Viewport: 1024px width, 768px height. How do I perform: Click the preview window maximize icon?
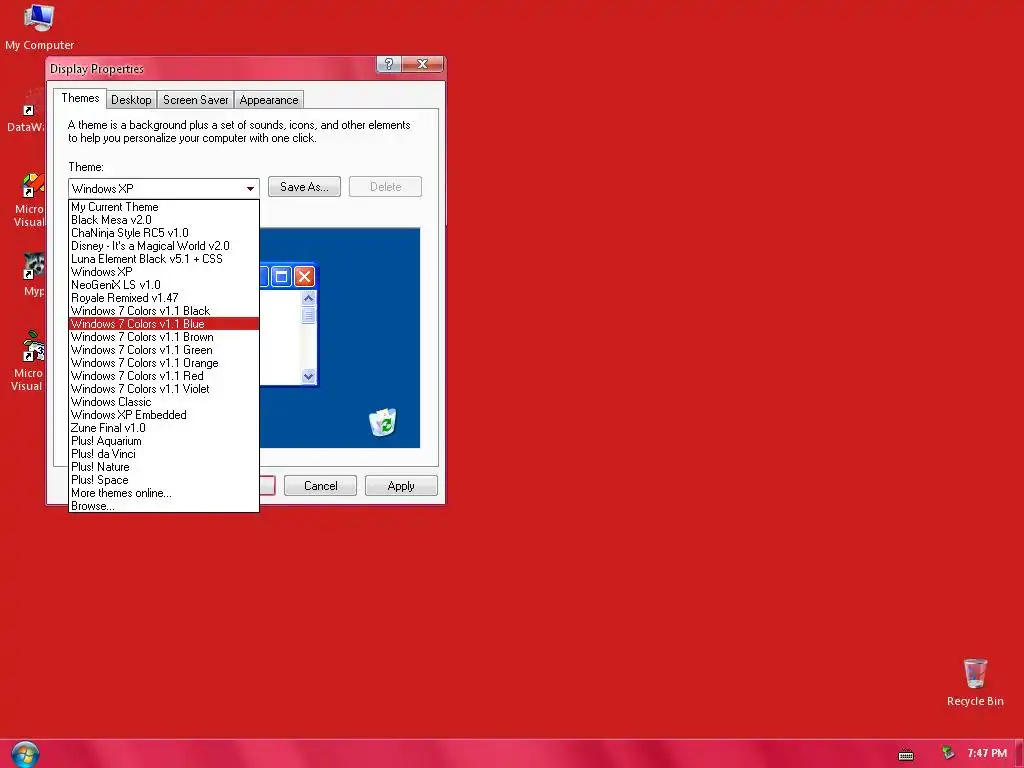(x=281, y=276)
